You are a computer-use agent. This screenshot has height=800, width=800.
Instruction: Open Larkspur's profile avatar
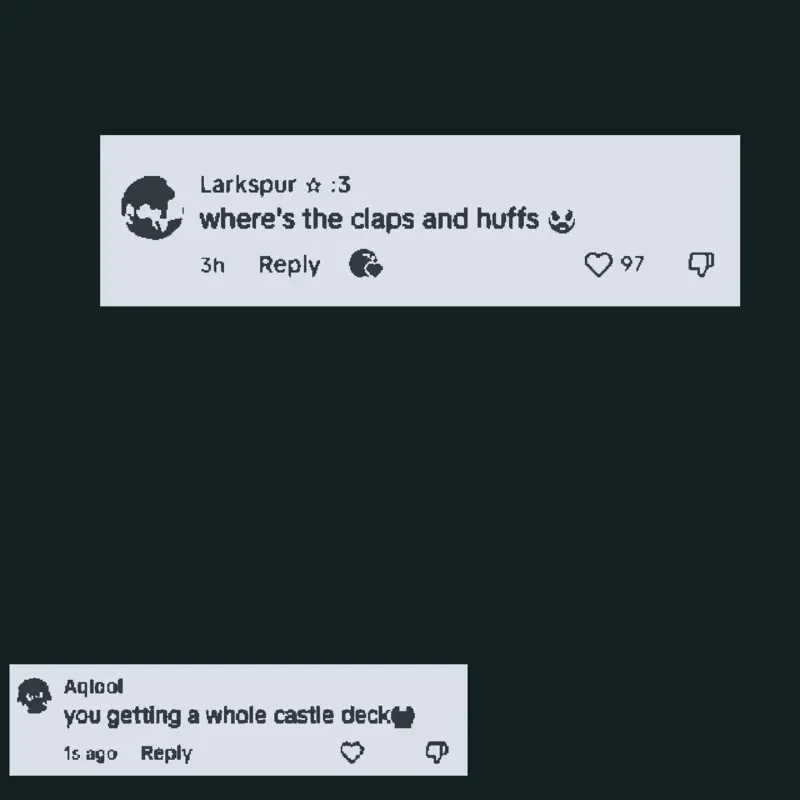[152, 208]
